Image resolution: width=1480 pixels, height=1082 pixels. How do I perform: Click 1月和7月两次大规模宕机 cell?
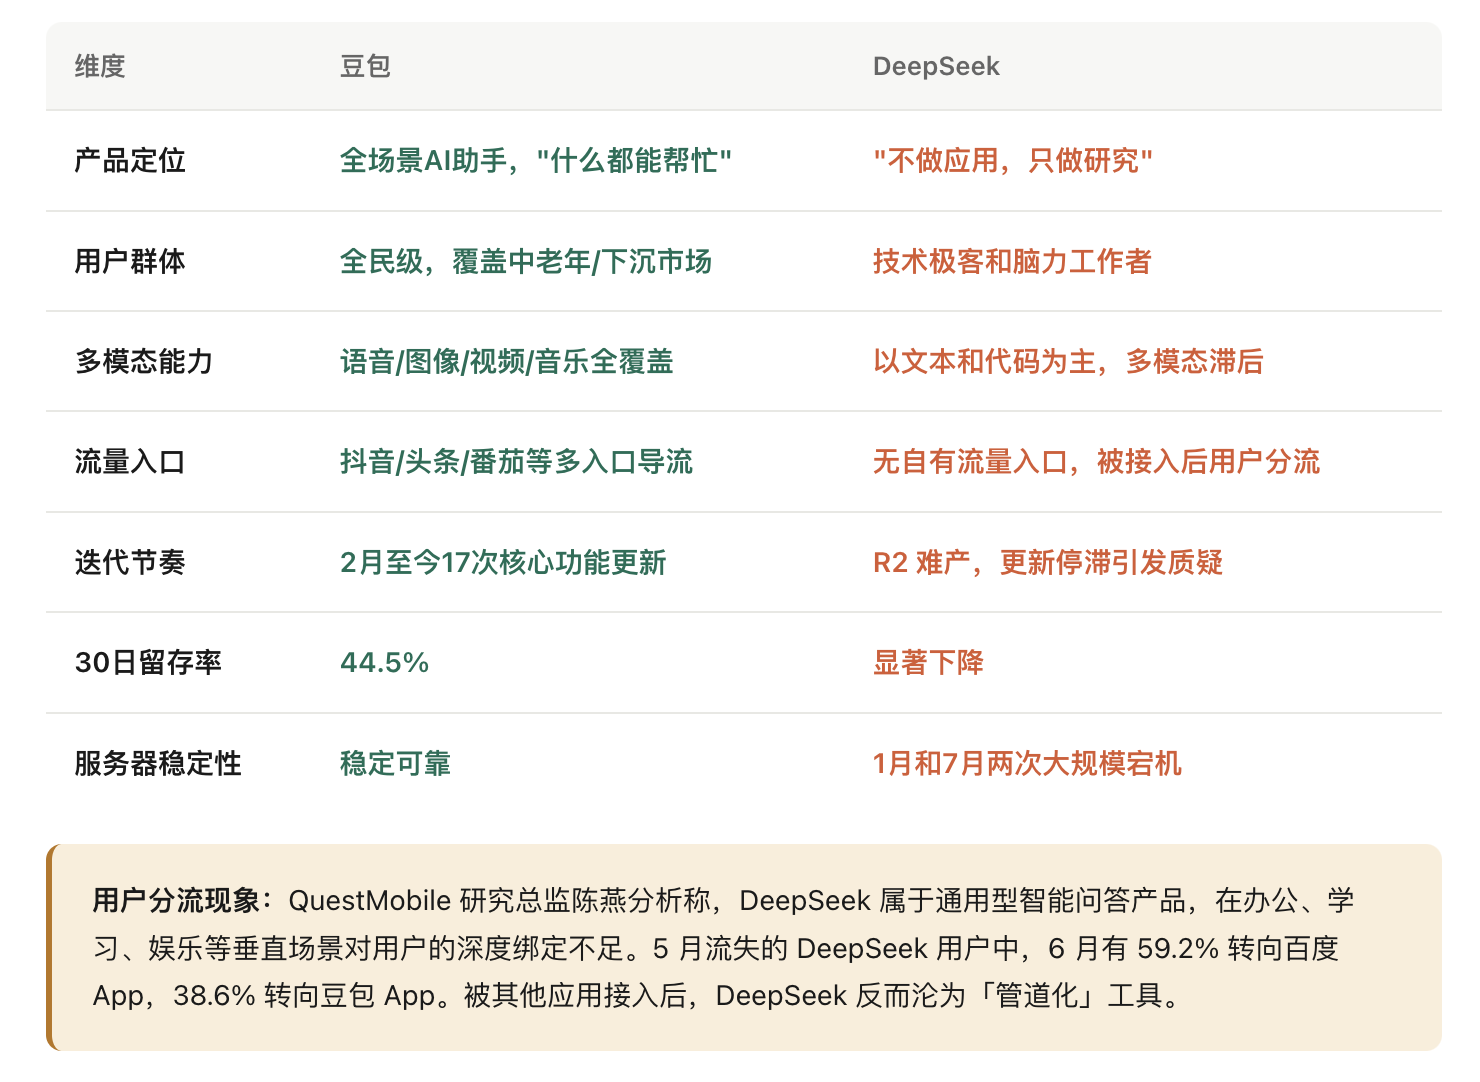1027,763
